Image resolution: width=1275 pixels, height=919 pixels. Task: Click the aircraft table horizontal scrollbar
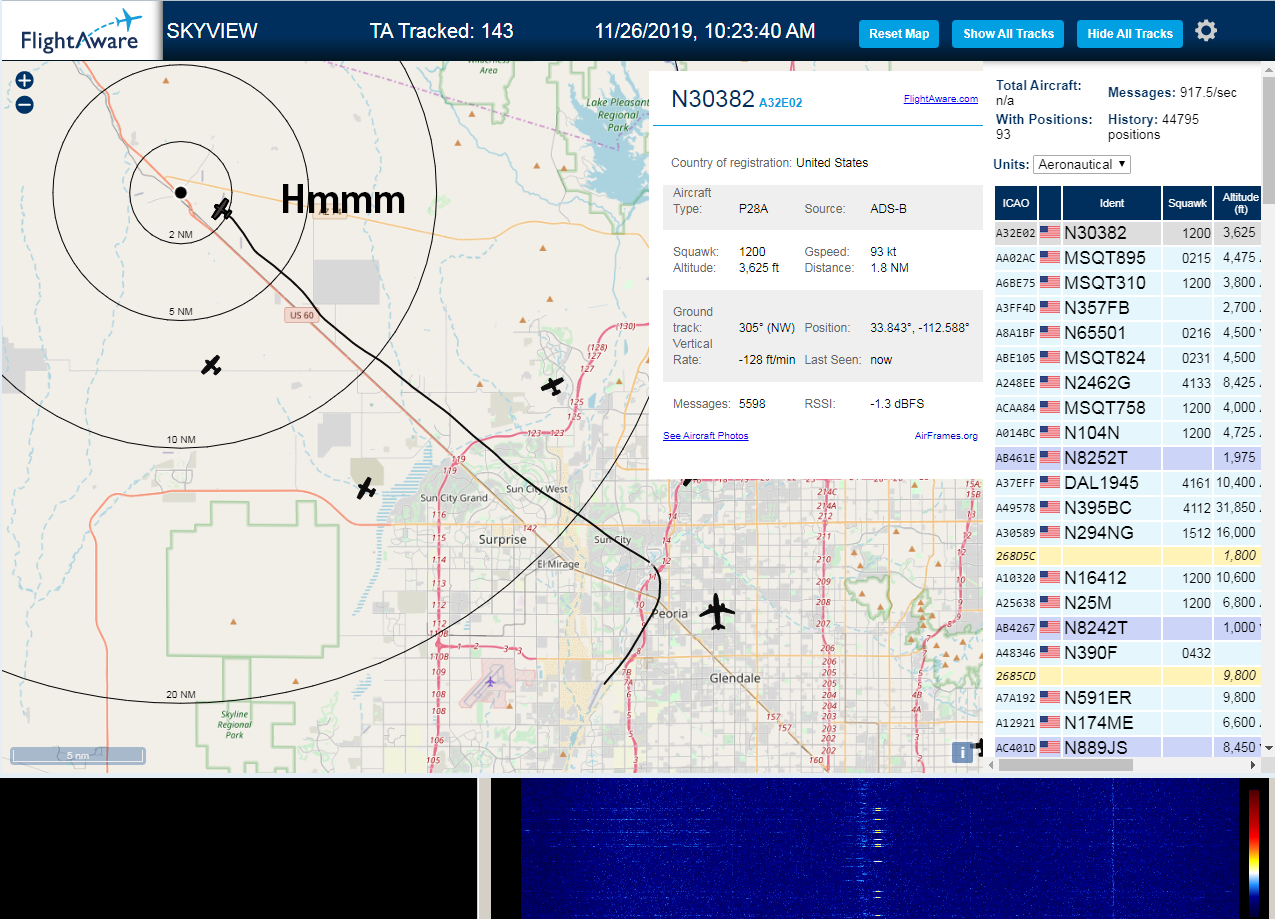pyautogui.click(x=1065, y=765)
